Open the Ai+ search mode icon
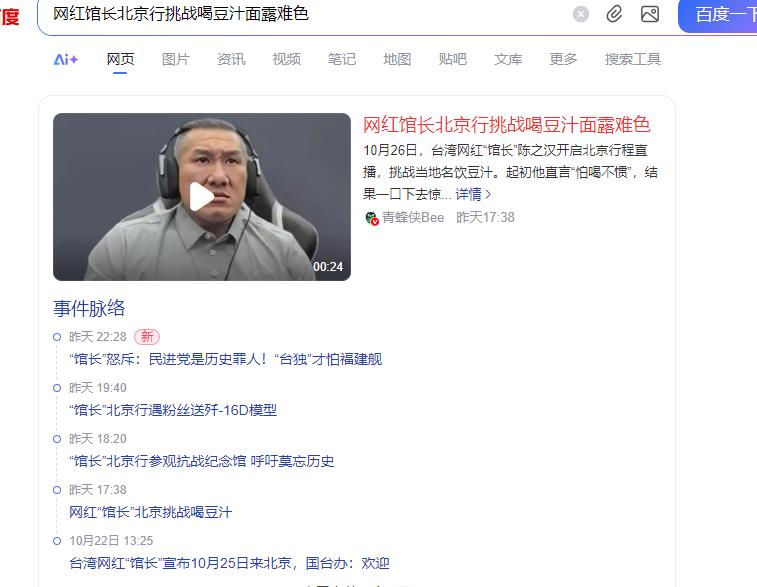Viewport: 757px width, 587px height. (x=66, y=59)
